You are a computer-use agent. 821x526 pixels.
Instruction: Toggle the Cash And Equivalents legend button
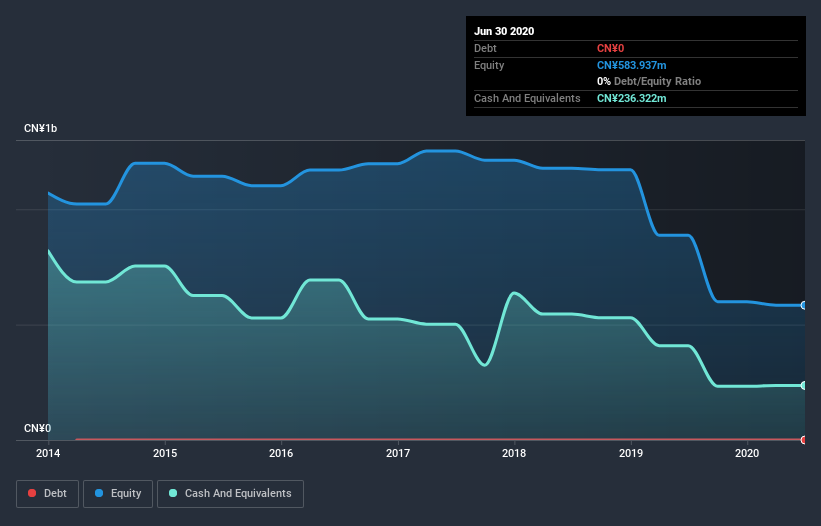point(230,494)
